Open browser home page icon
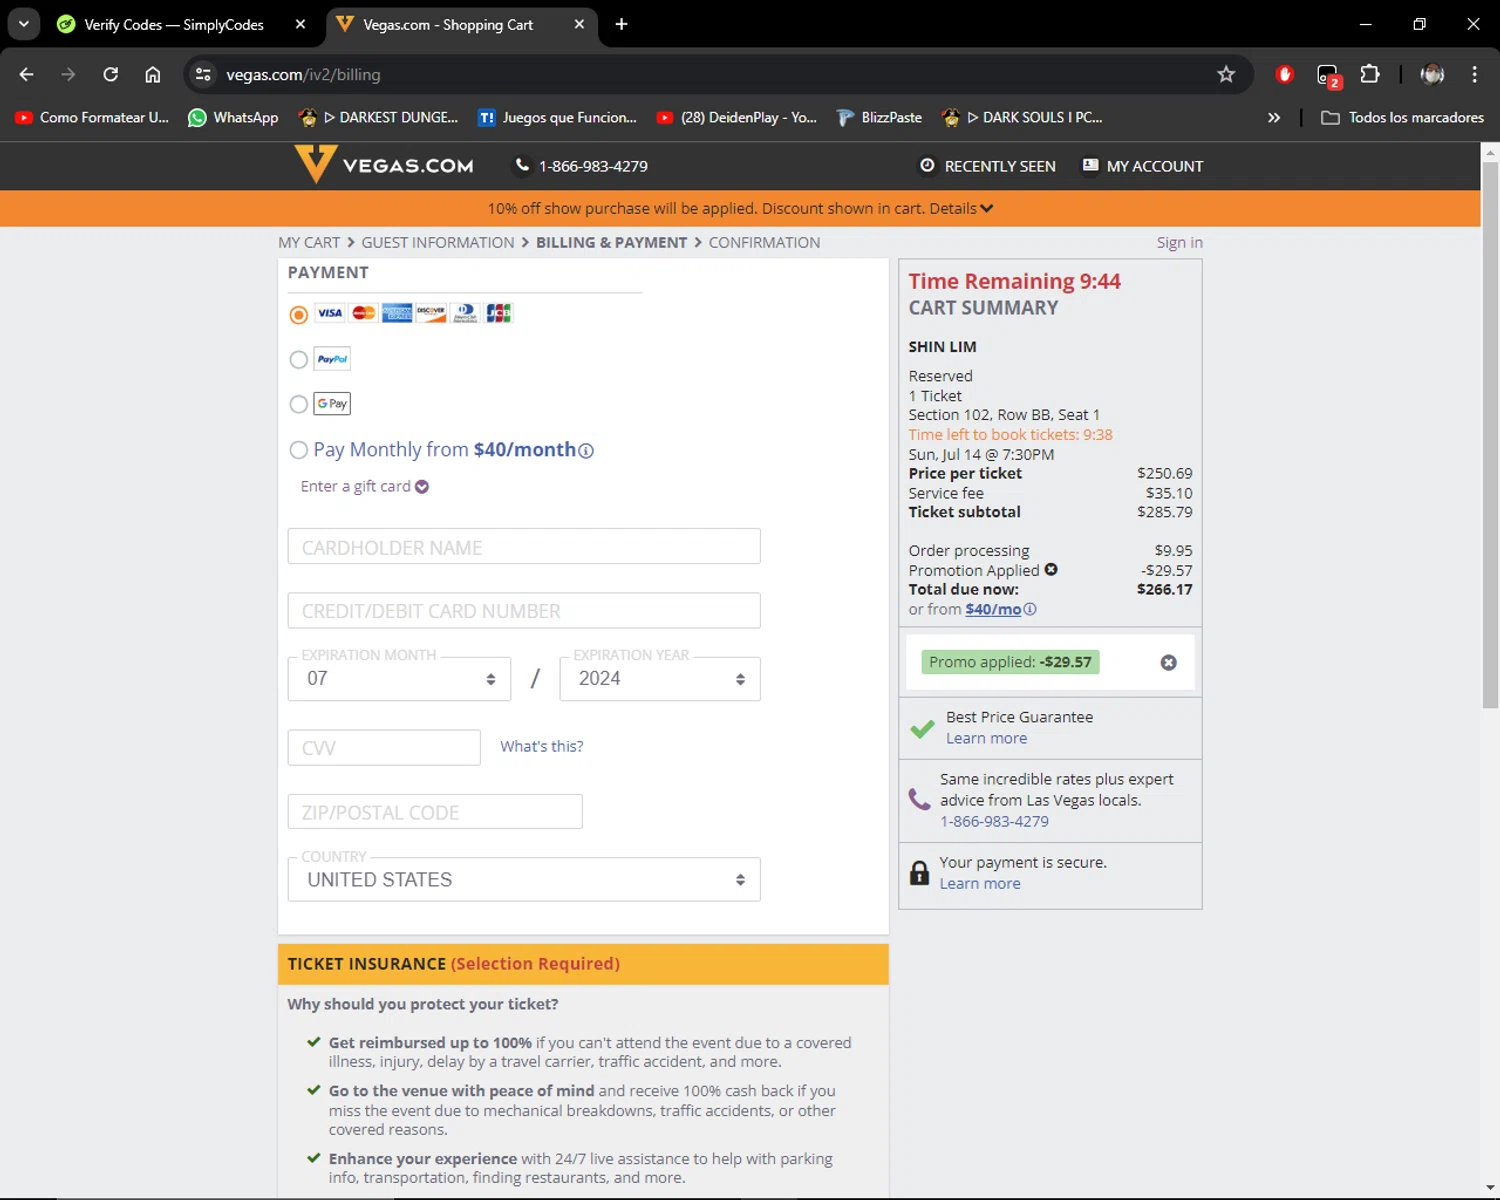The image size is (1500, 1200). 152,74
